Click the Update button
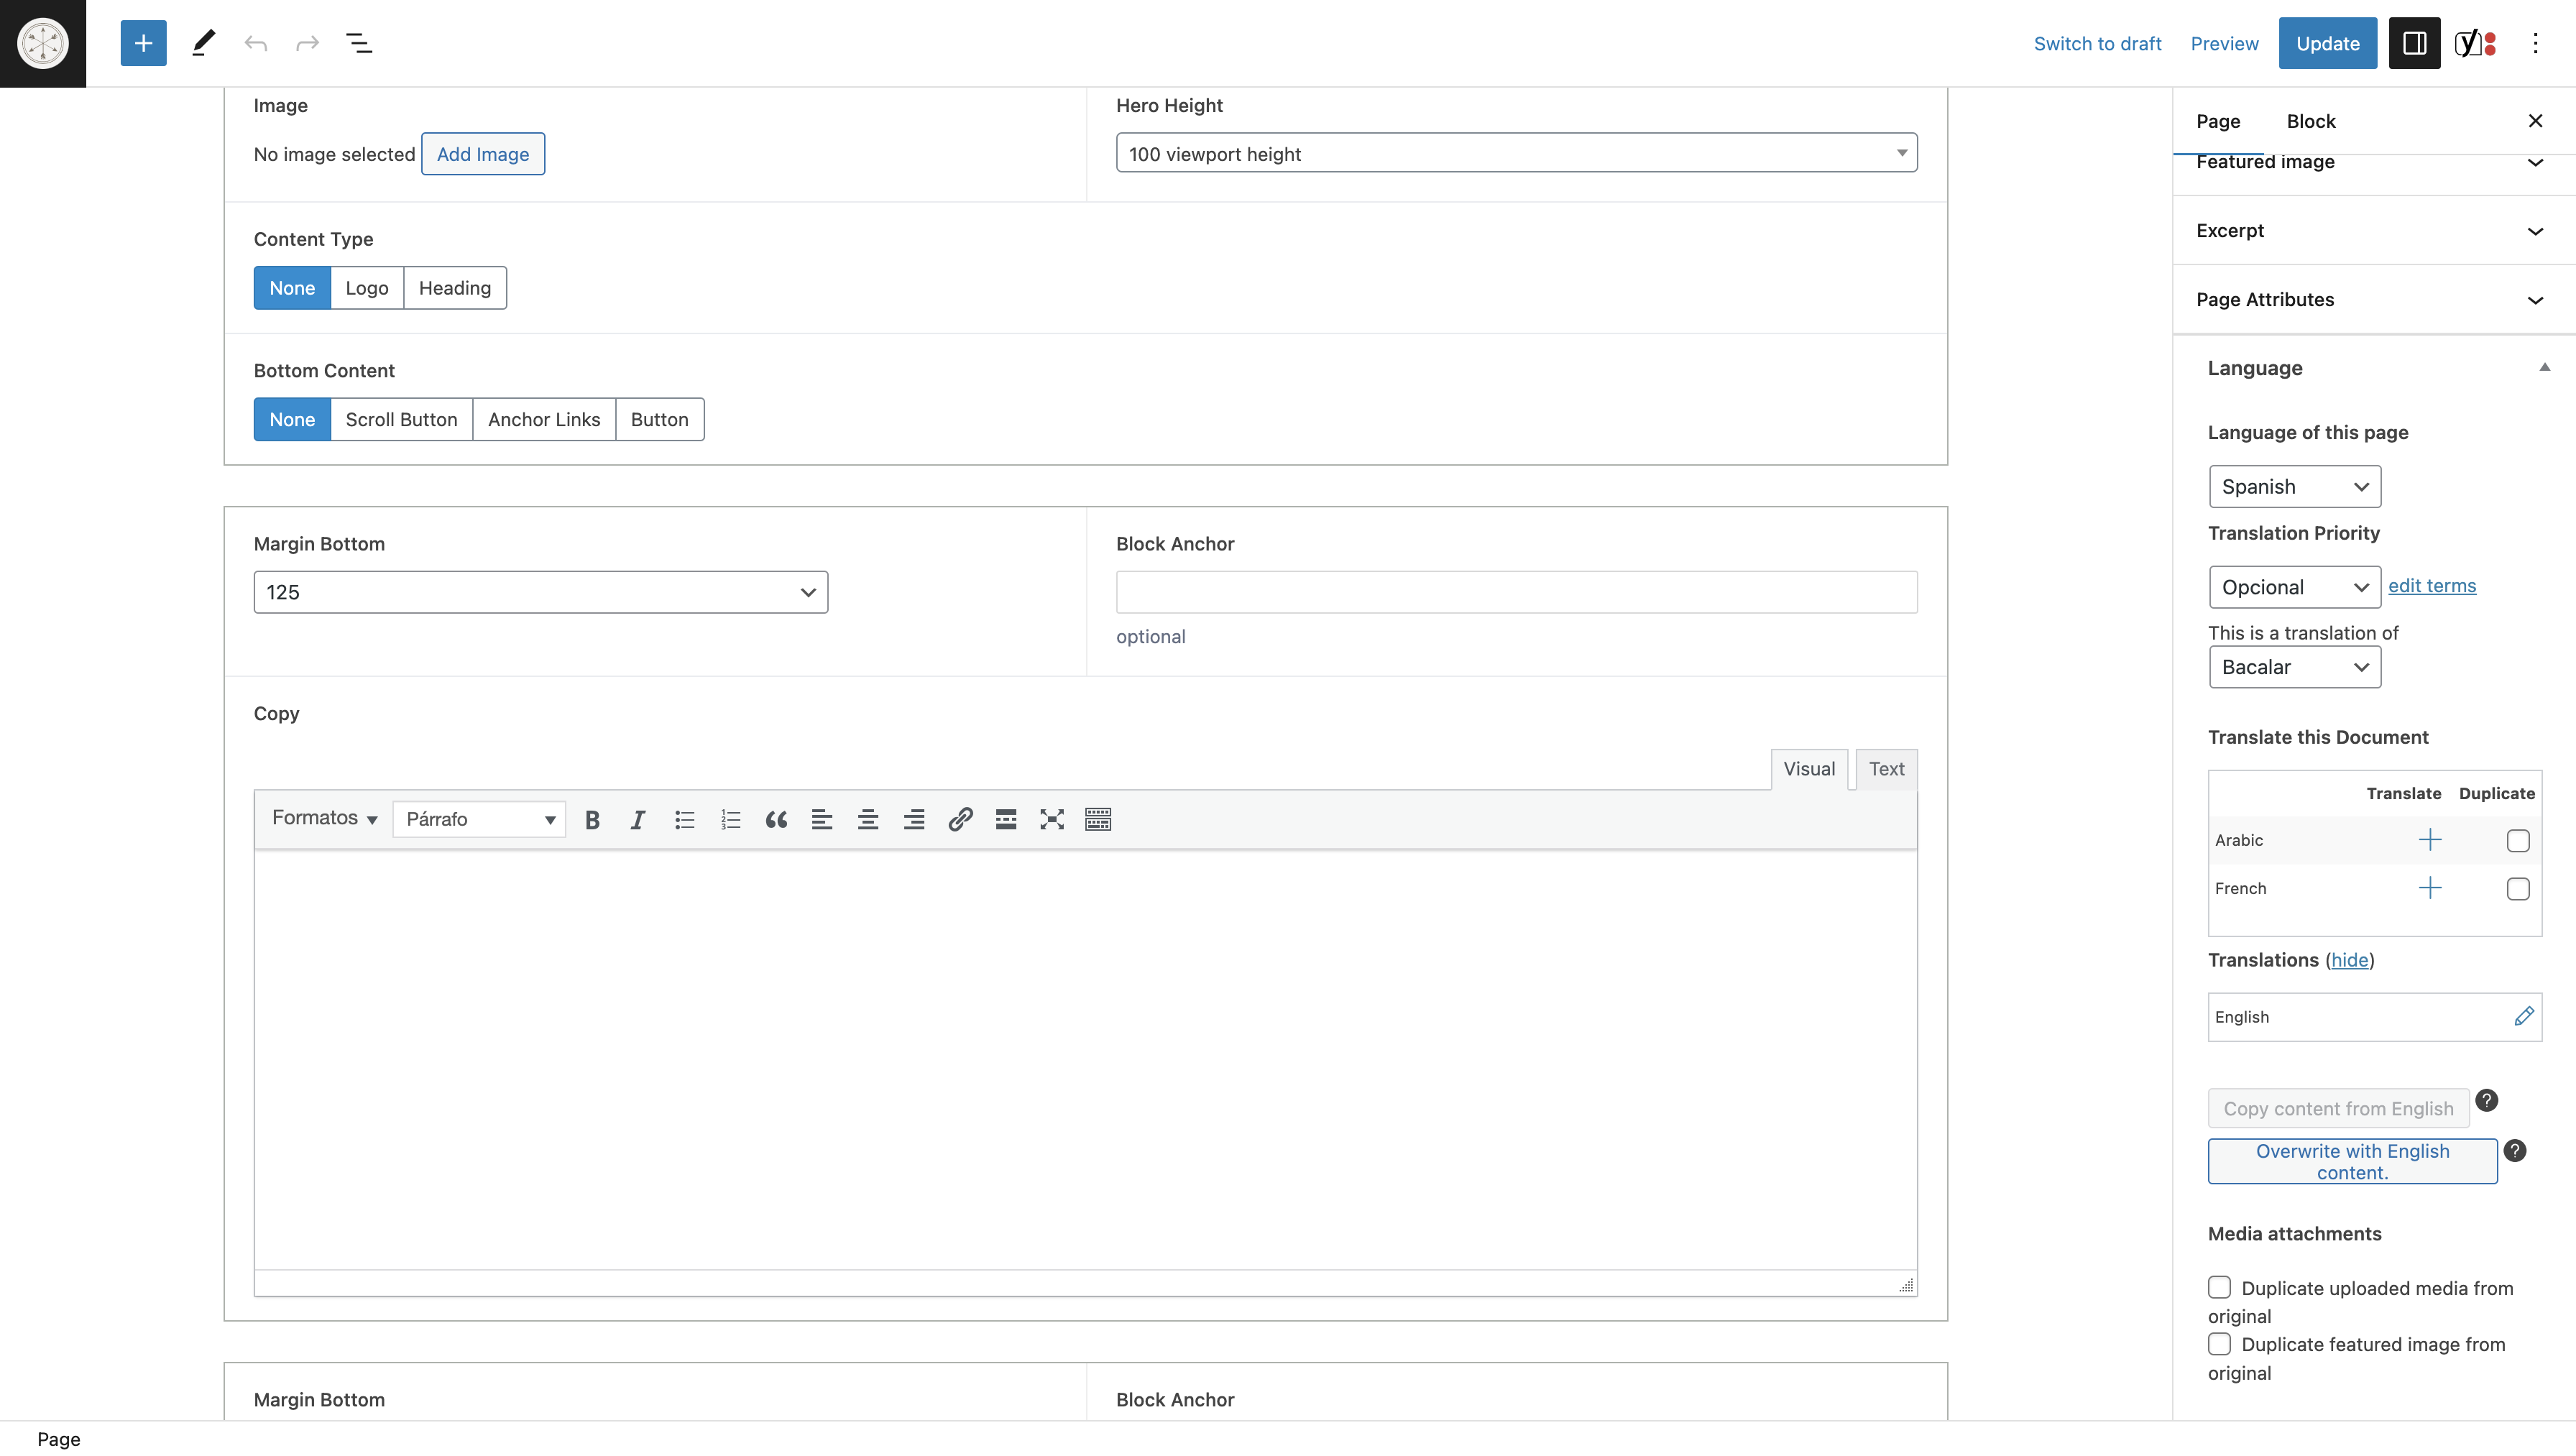This screenshot has width=2576, height=1456. pos(2327,43)
